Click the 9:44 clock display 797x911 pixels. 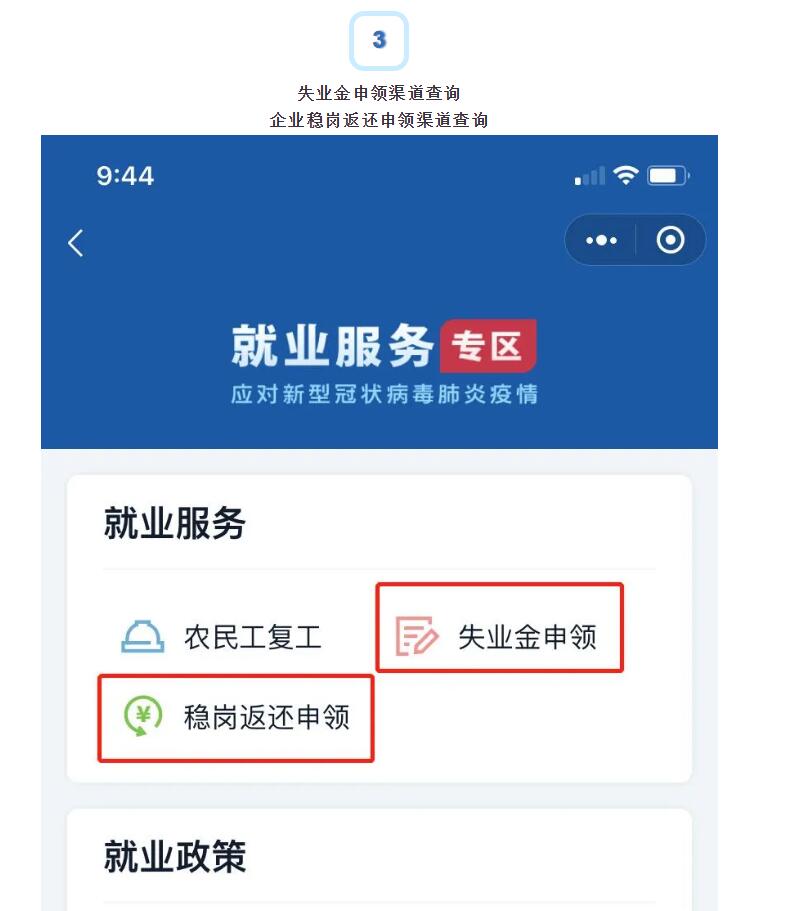[125, 176]
